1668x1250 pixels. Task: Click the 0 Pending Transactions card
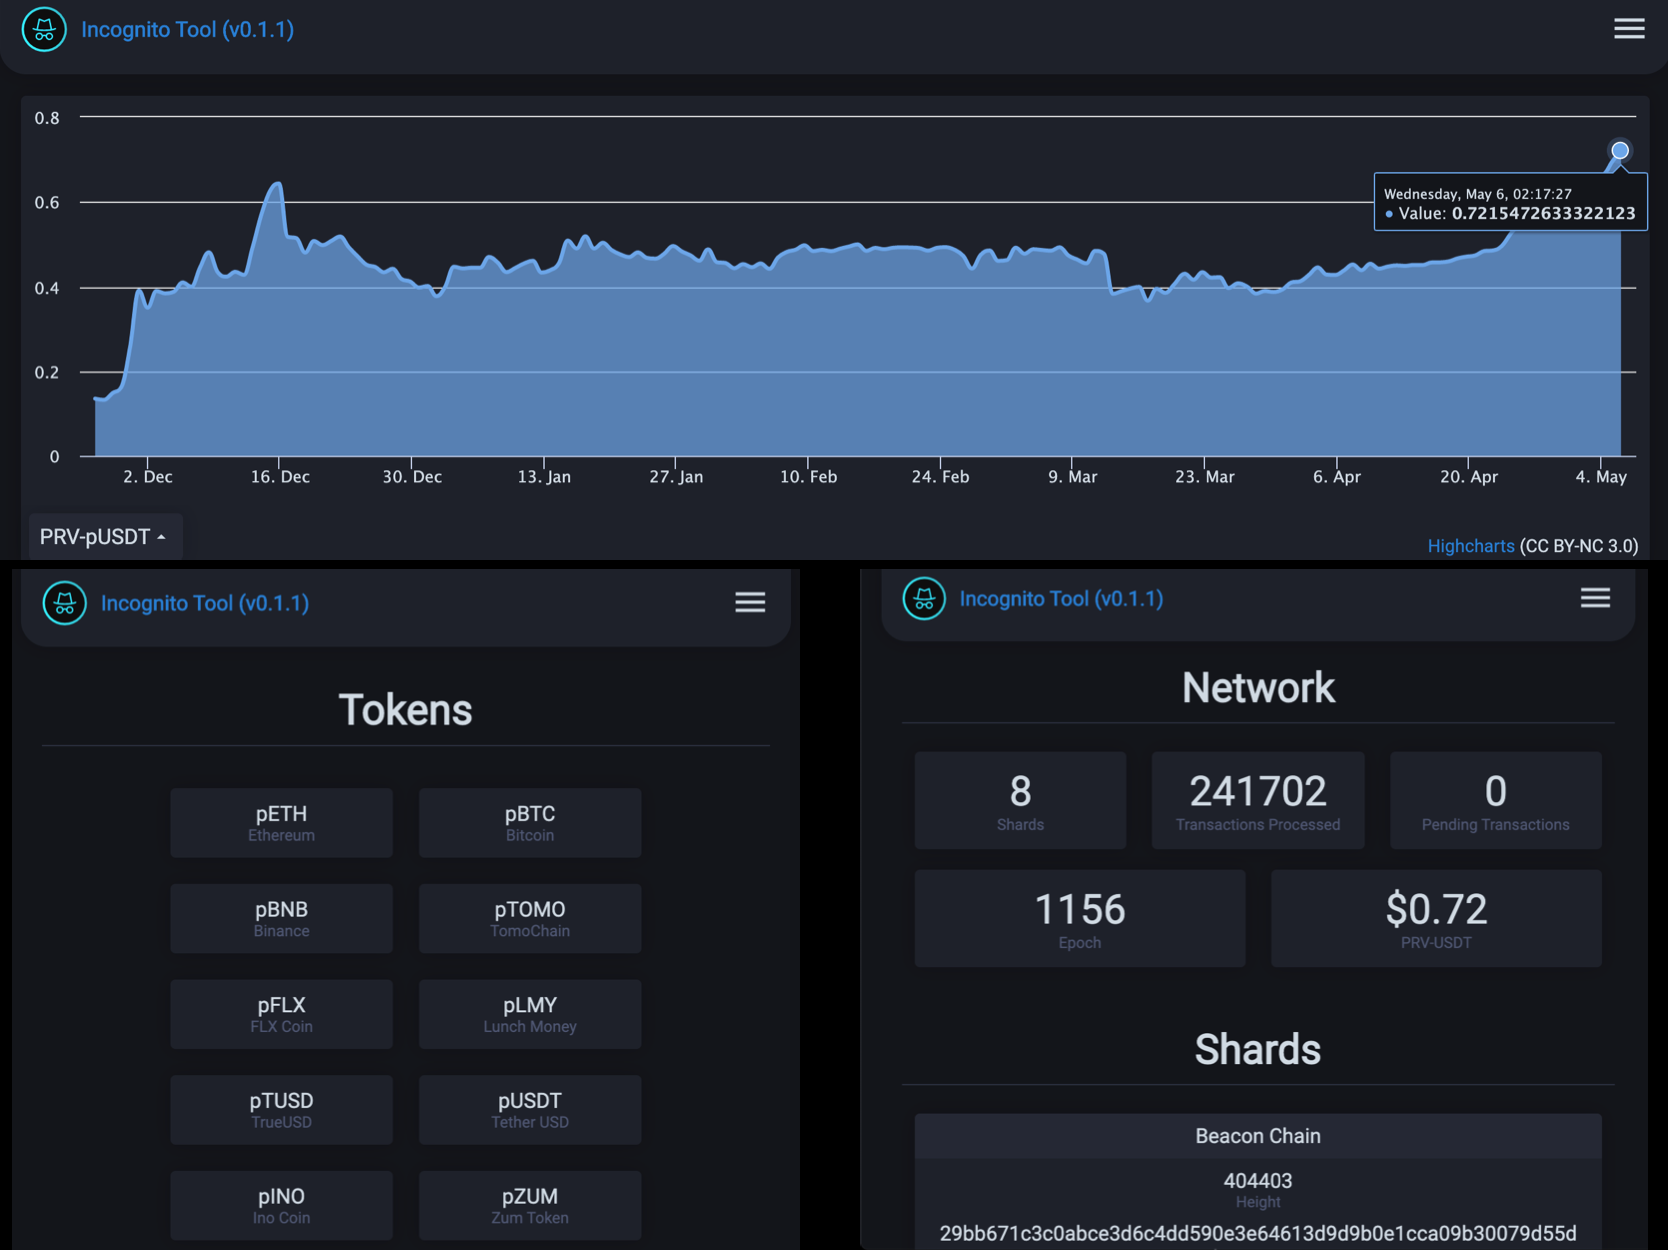click(1496, 801)
